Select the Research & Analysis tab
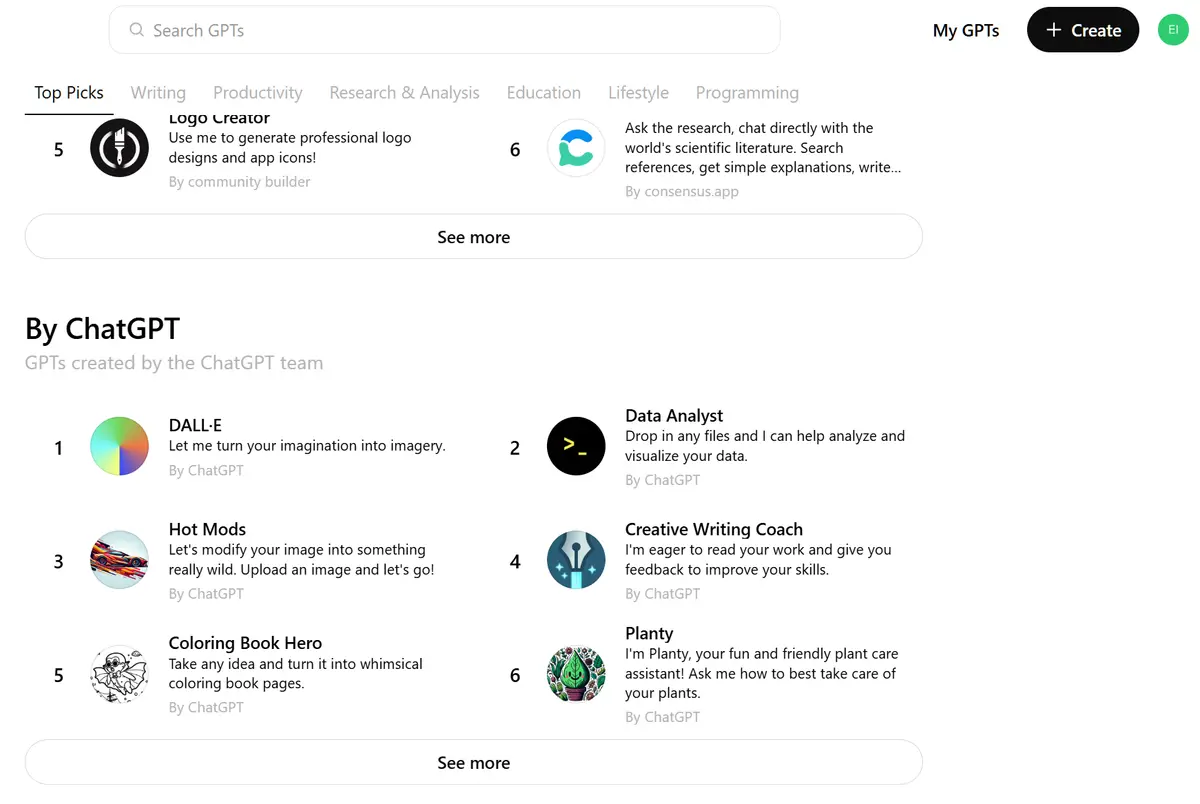 404,93
